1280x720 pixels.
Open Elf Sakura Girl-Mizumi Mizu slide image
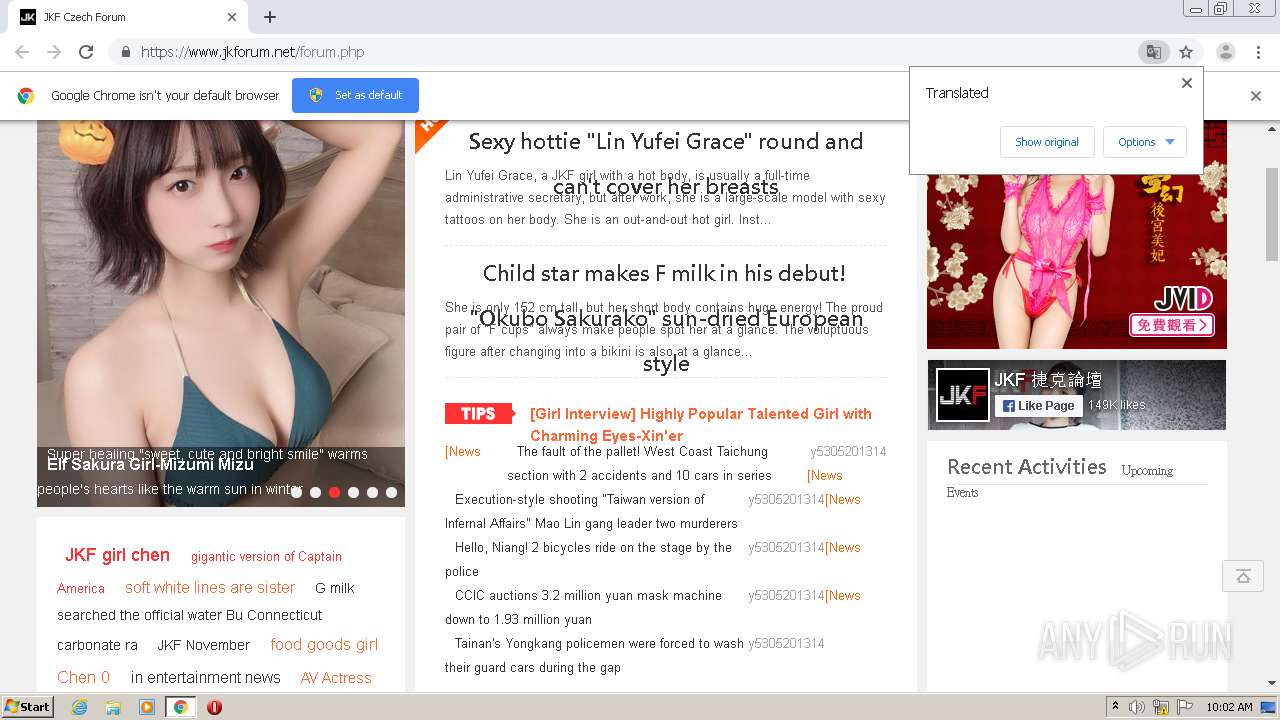221,313
